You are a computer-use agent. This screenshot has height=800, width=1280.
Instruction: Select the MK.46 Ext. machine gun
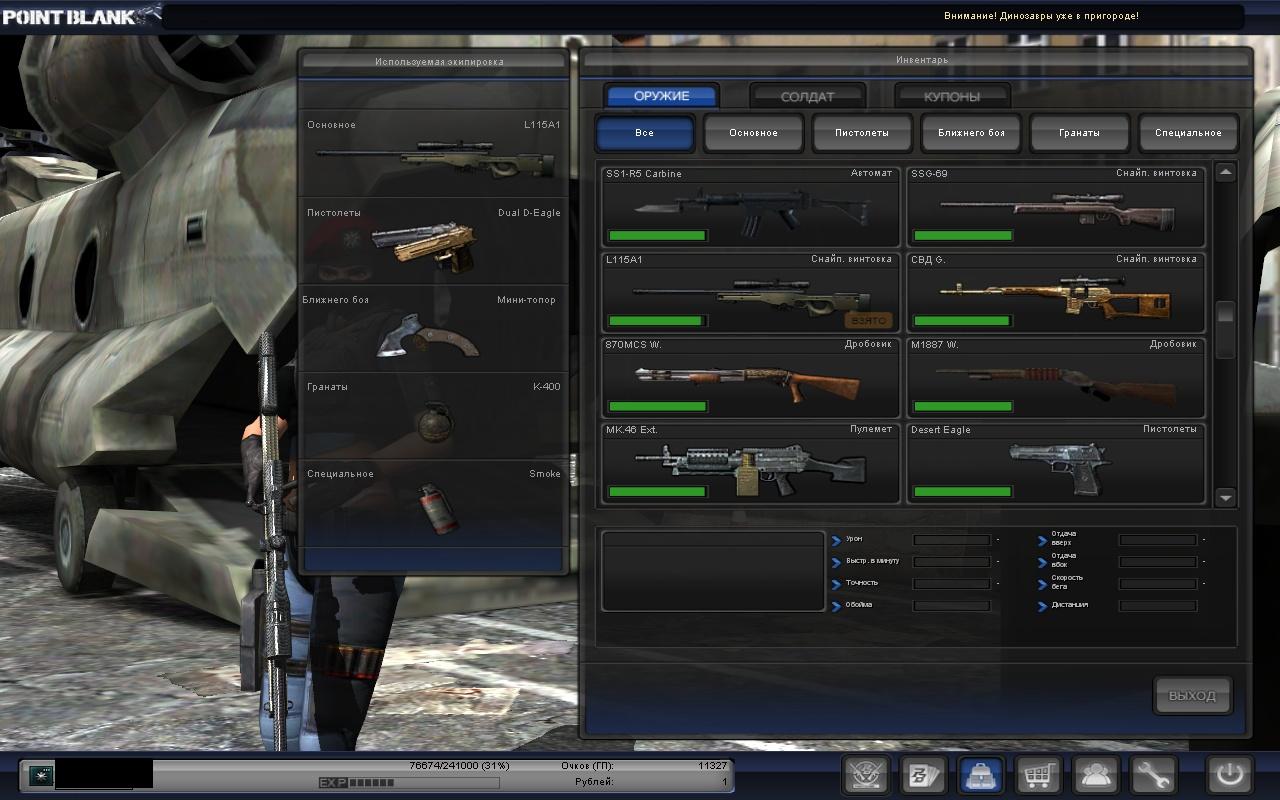click(751, 464)
